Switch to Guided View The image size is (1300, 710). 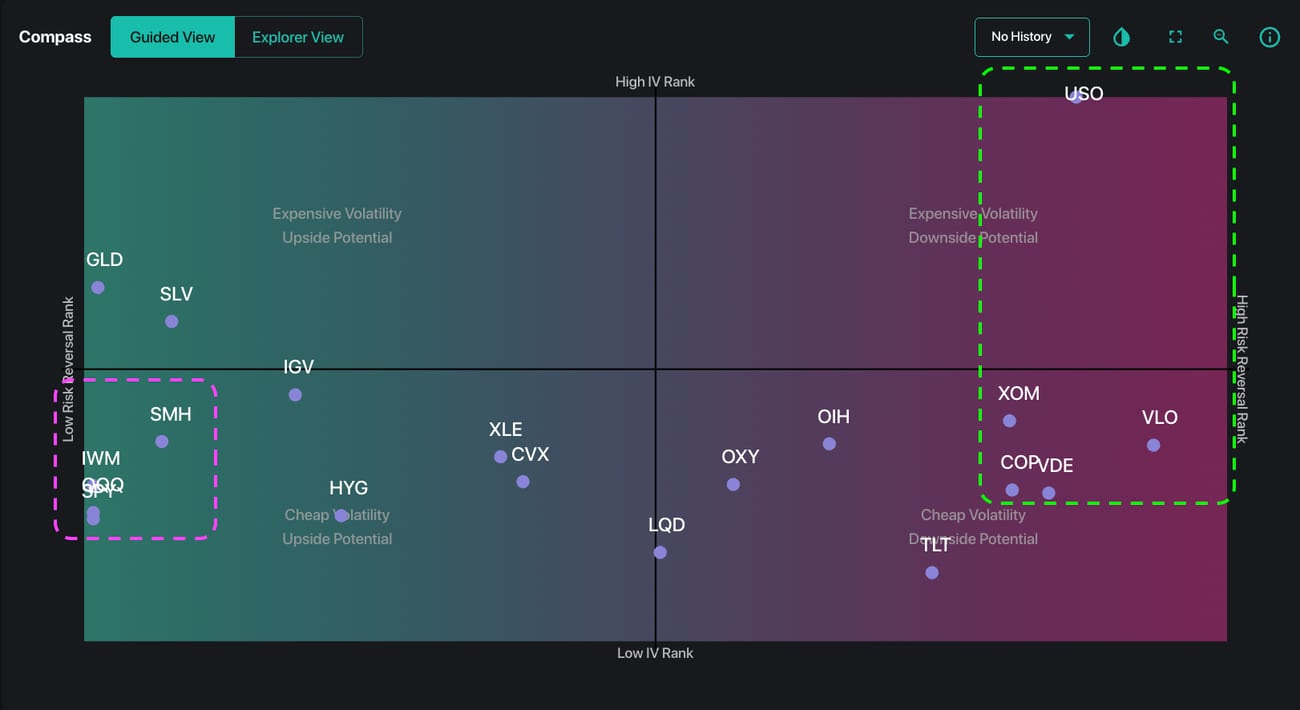172,37
